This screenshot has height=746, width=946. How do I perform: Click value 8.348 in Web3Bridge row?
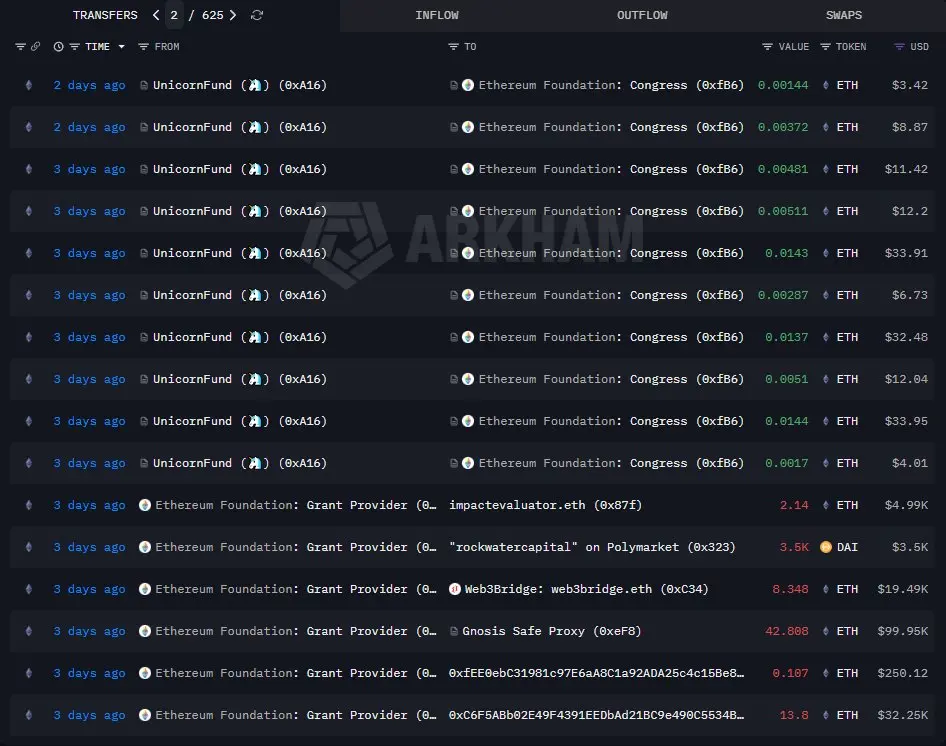pyautogui.click(x=790, y=589)
